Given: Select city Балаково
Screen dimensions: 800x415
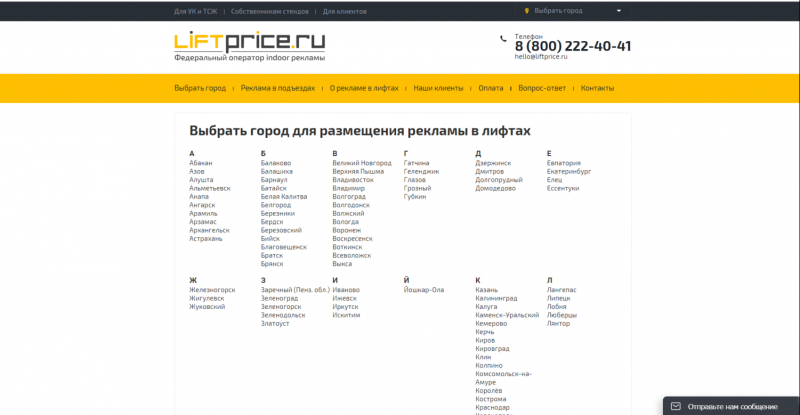Looking at the screenshot, I should 276,163.
